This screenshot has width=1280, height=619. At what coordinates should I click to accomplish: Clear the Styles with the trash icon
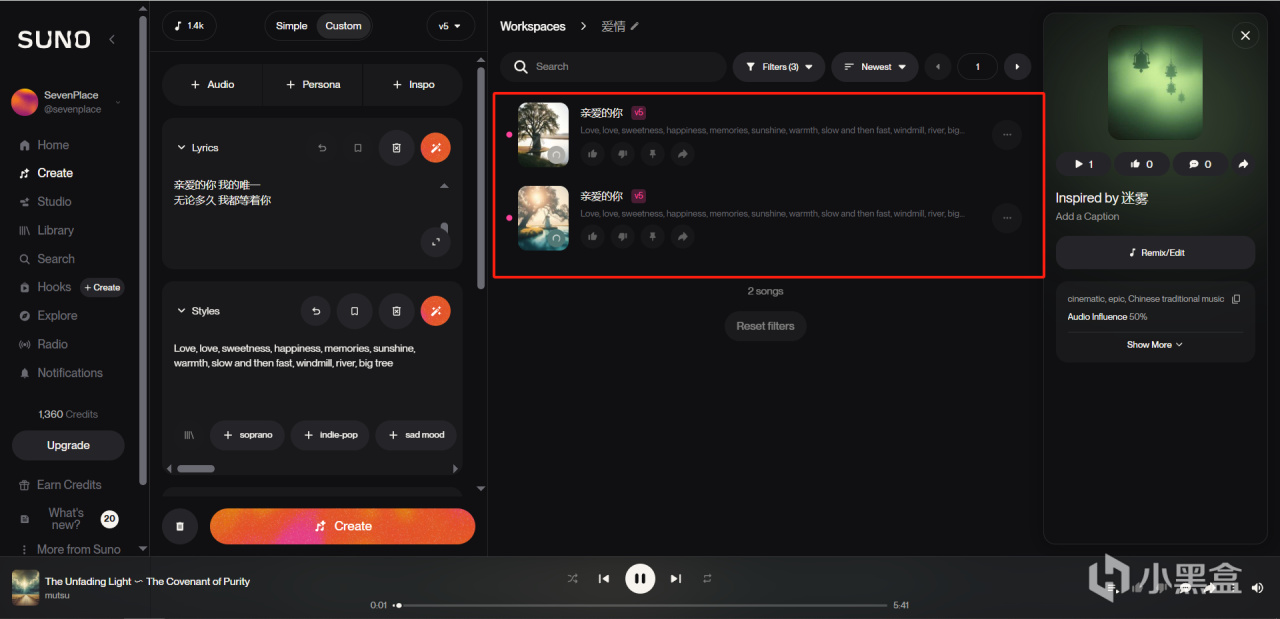(396, 311)
